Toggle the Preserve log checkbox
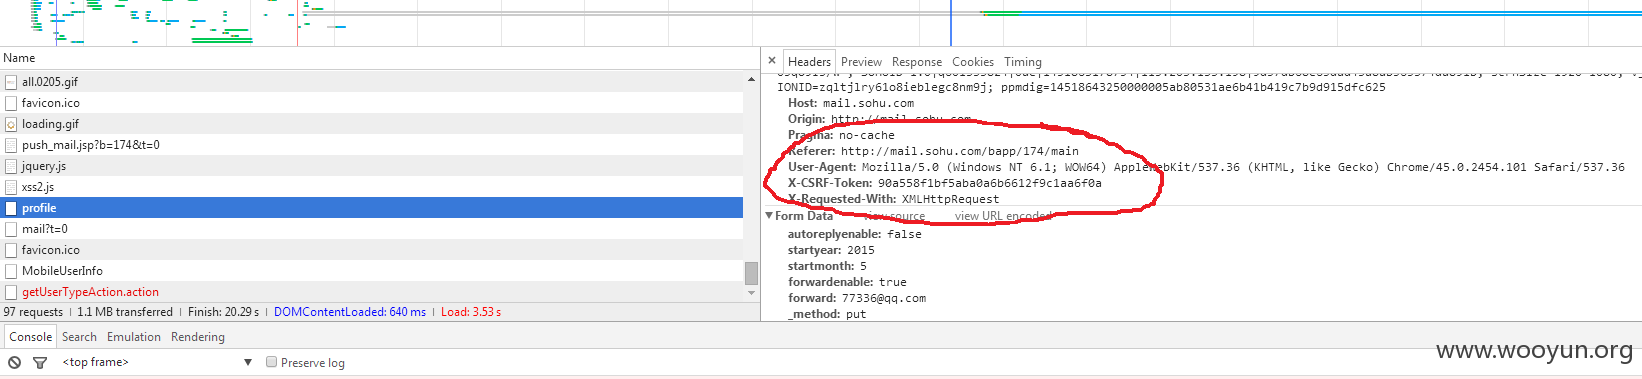The width and height of the screenshot is (1642, 379). pyautogui.click(x=271, y=362)
